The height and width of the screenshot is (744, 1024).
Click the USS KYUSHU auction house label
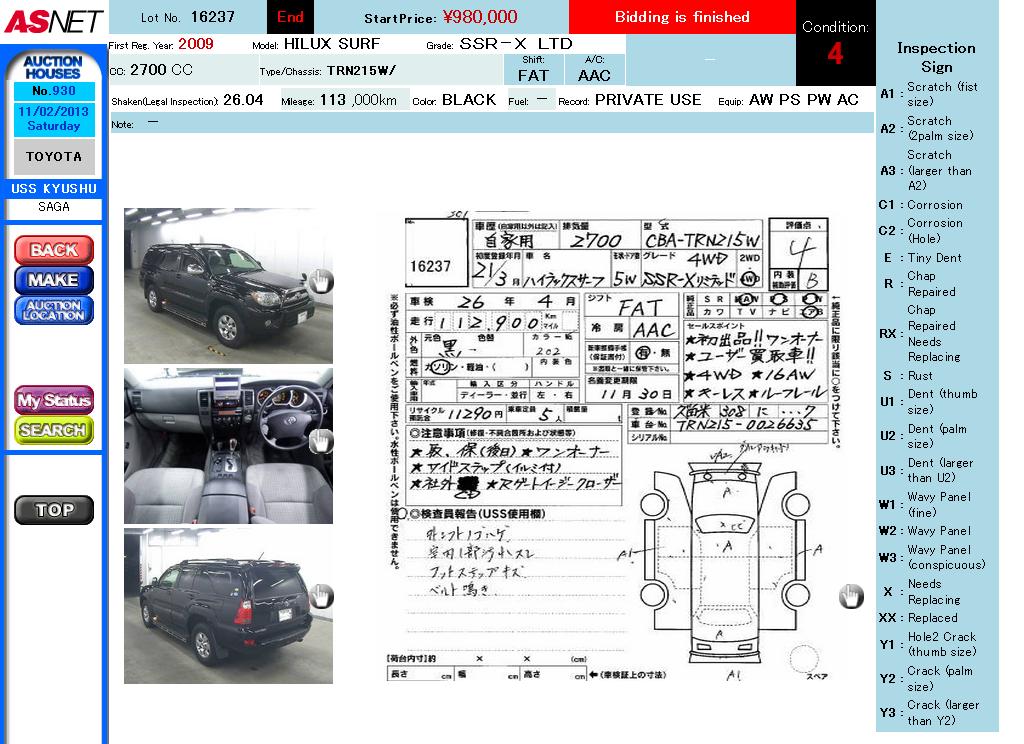(x=54, y=189)
